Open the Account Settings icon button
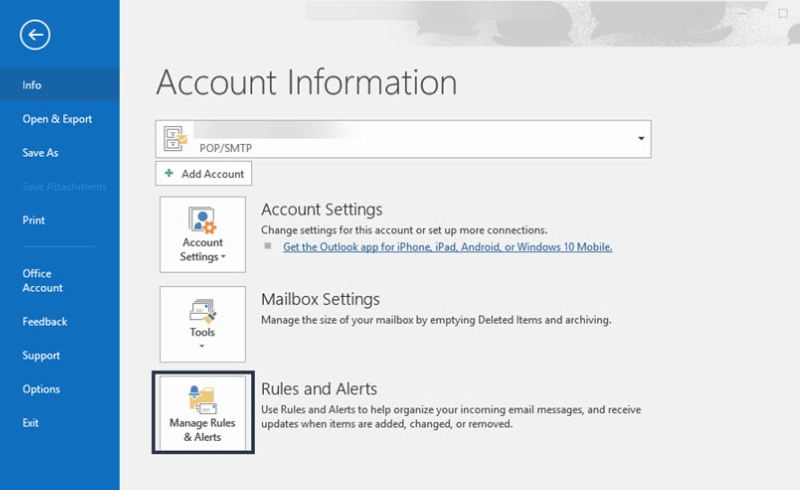Viewport: 800px width, 490px height. 203,234
